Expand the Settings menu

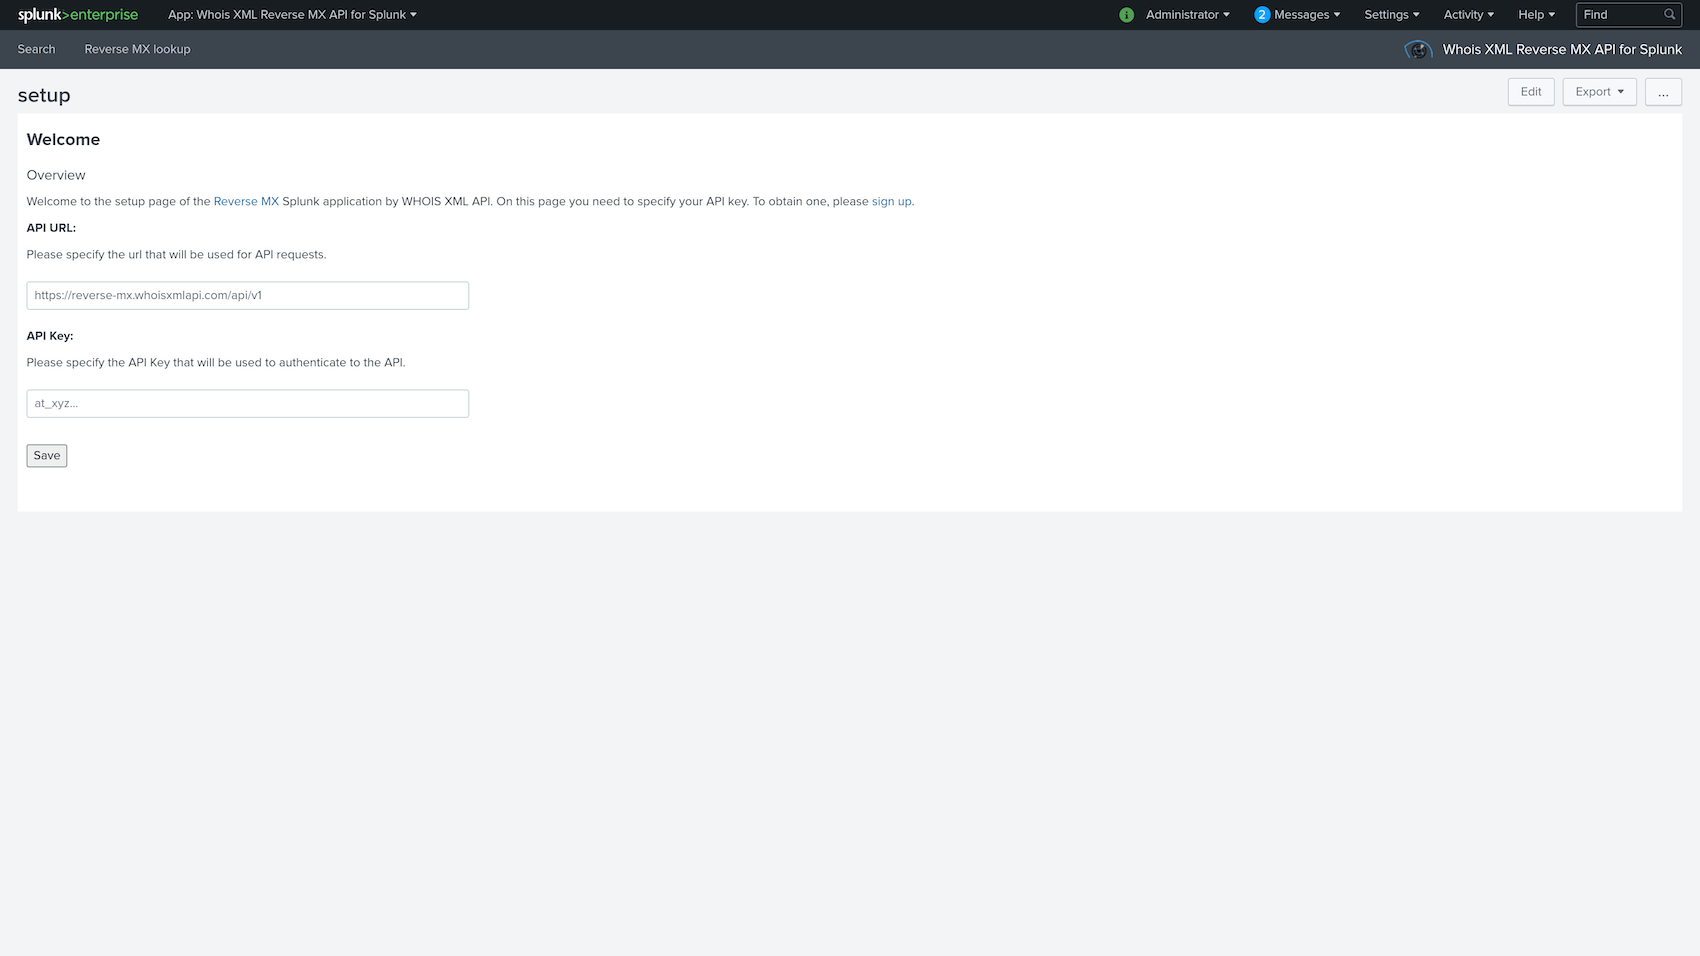1392,15
